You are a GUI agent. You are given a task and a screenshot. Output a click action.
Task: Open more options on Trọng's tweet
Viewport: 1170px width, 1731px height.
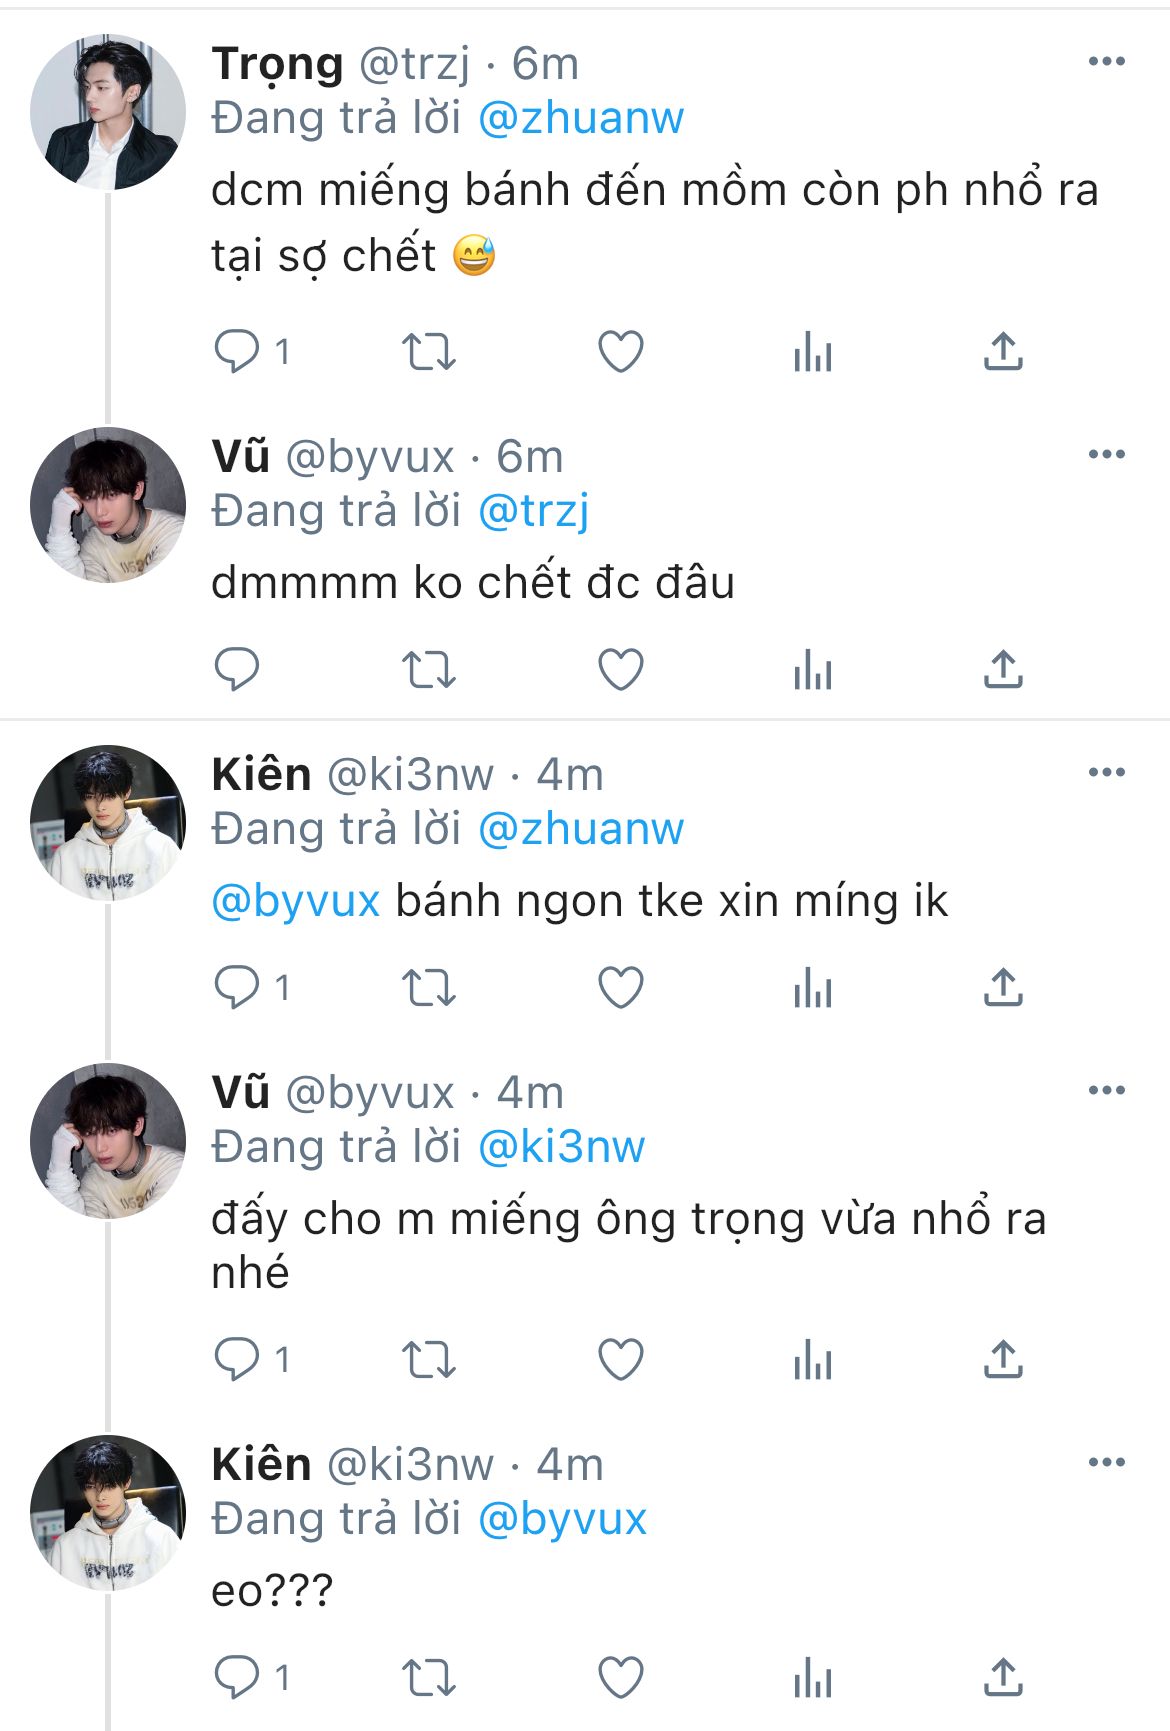(x=1106, y=62)
